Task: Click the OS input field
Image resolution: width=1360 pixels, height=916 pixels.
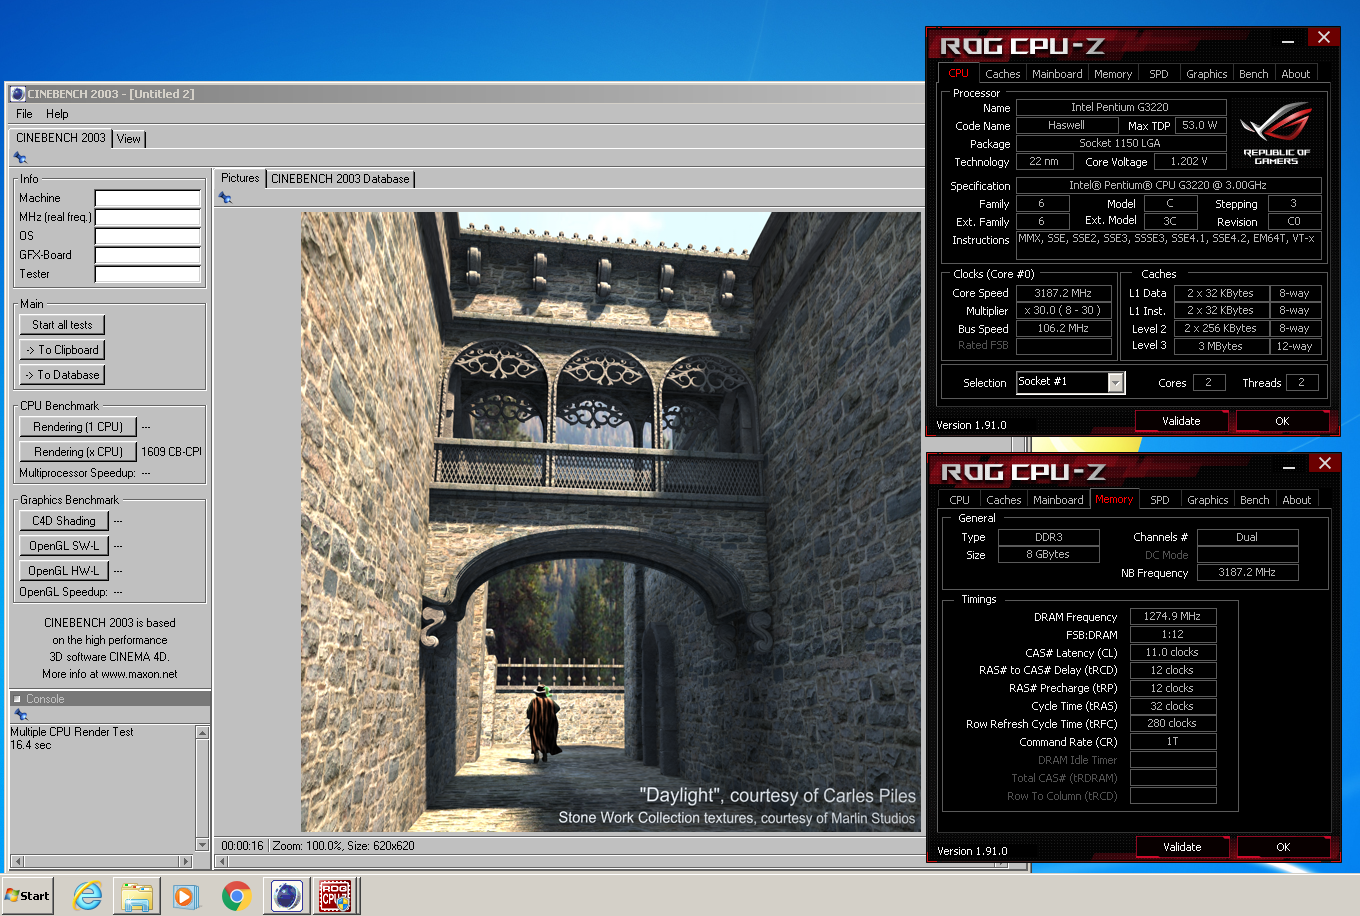Action: [148, 236]
